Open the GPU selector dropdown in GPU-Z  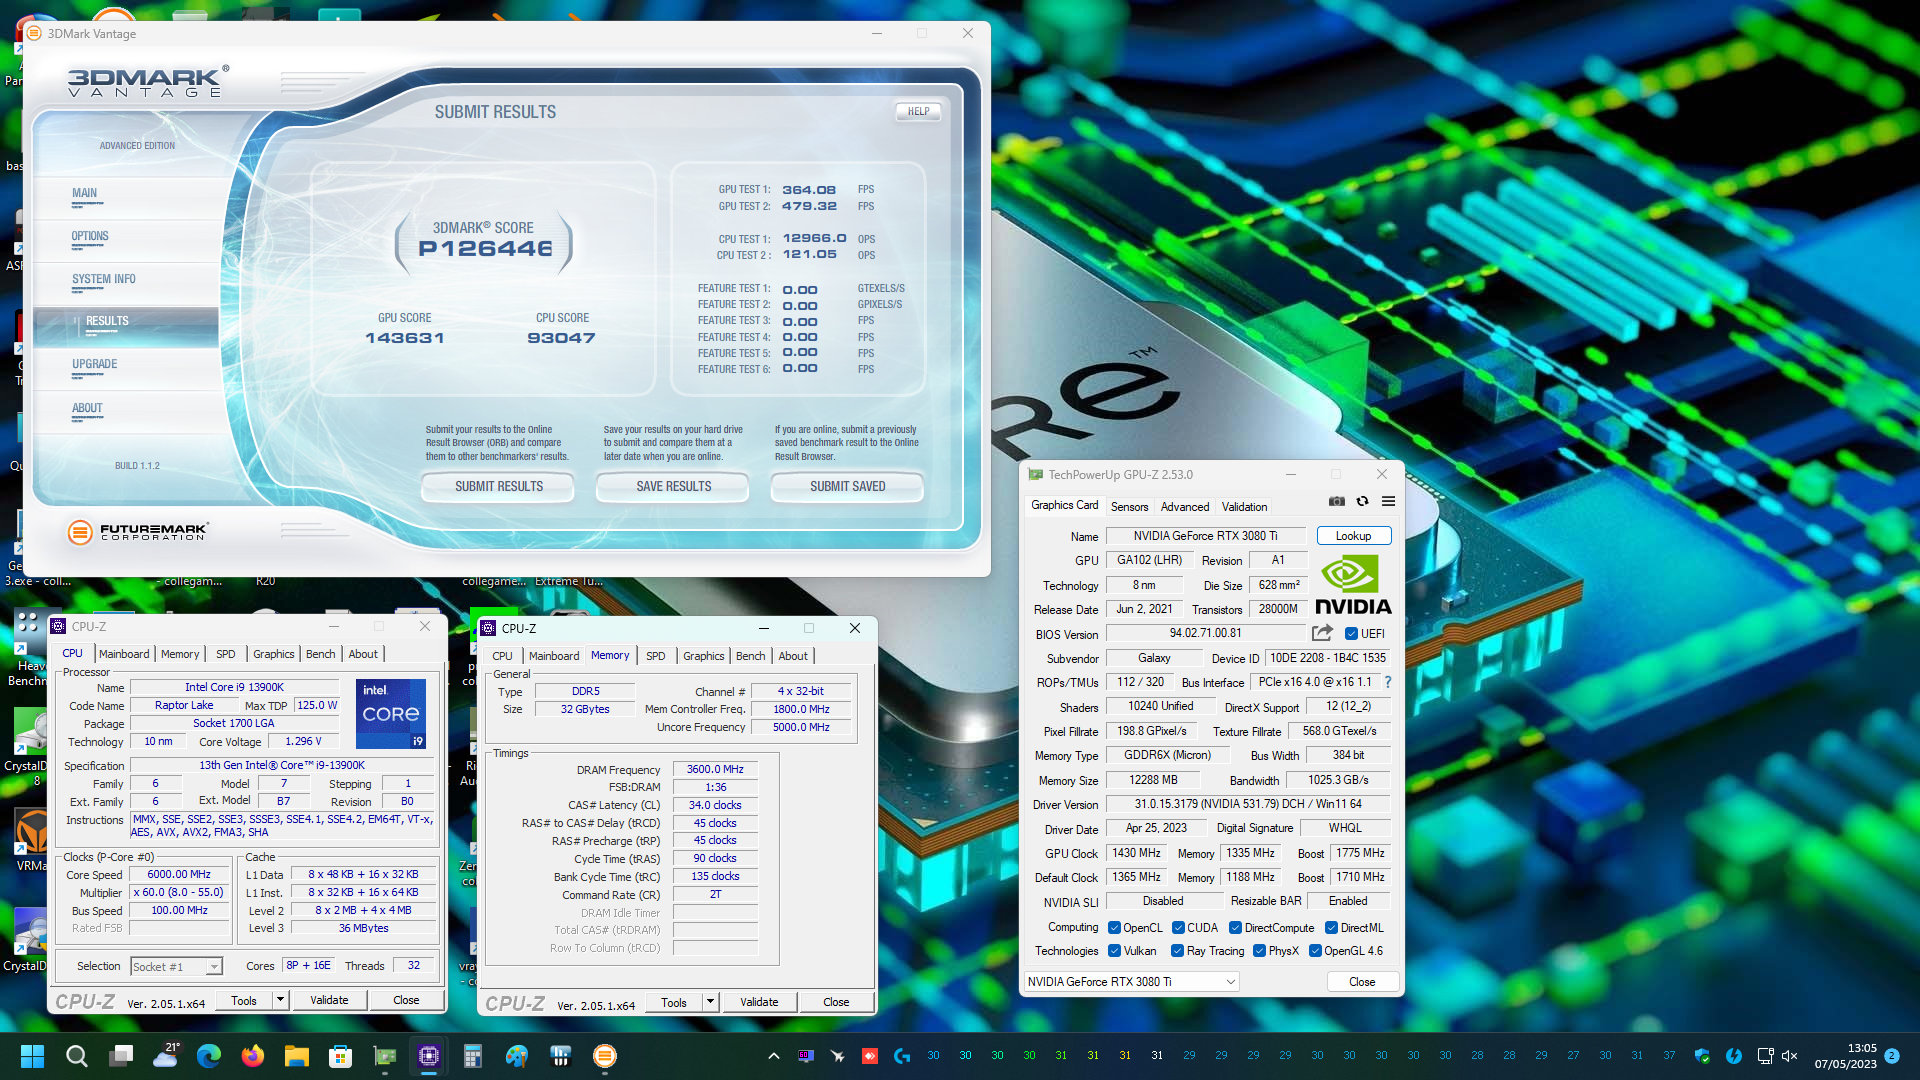pyautogui.click(x=1131, y=982)
